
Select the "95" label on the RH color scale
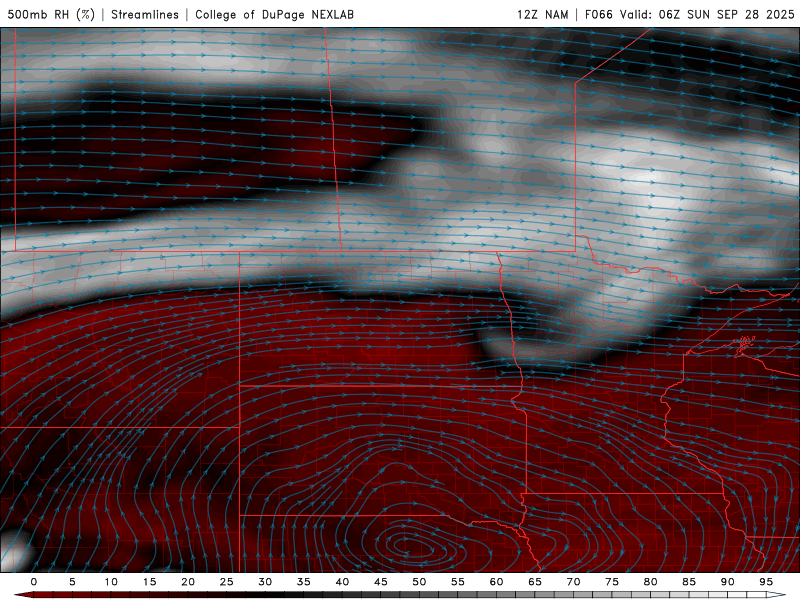(766, 582)
